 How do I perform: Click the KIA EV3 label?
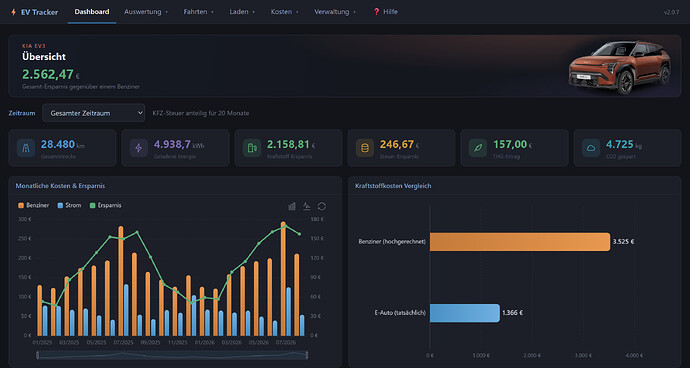pos(34,46)
